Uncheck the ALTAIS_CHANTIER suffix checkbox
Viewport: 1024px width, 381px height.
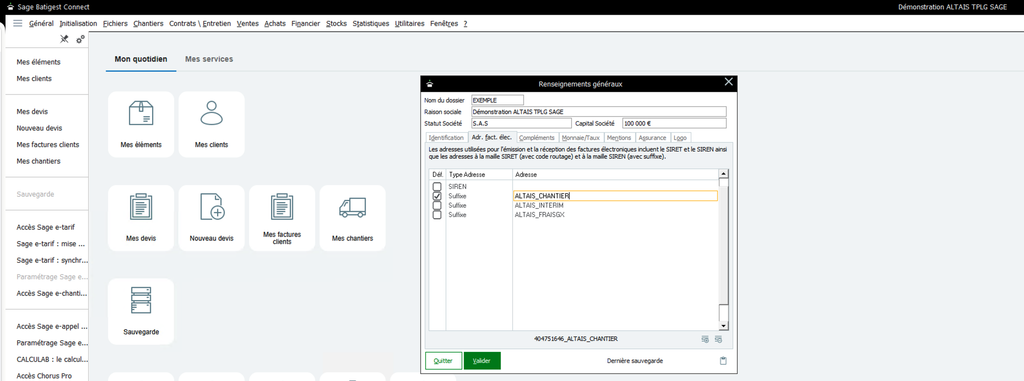click(437, 196)
